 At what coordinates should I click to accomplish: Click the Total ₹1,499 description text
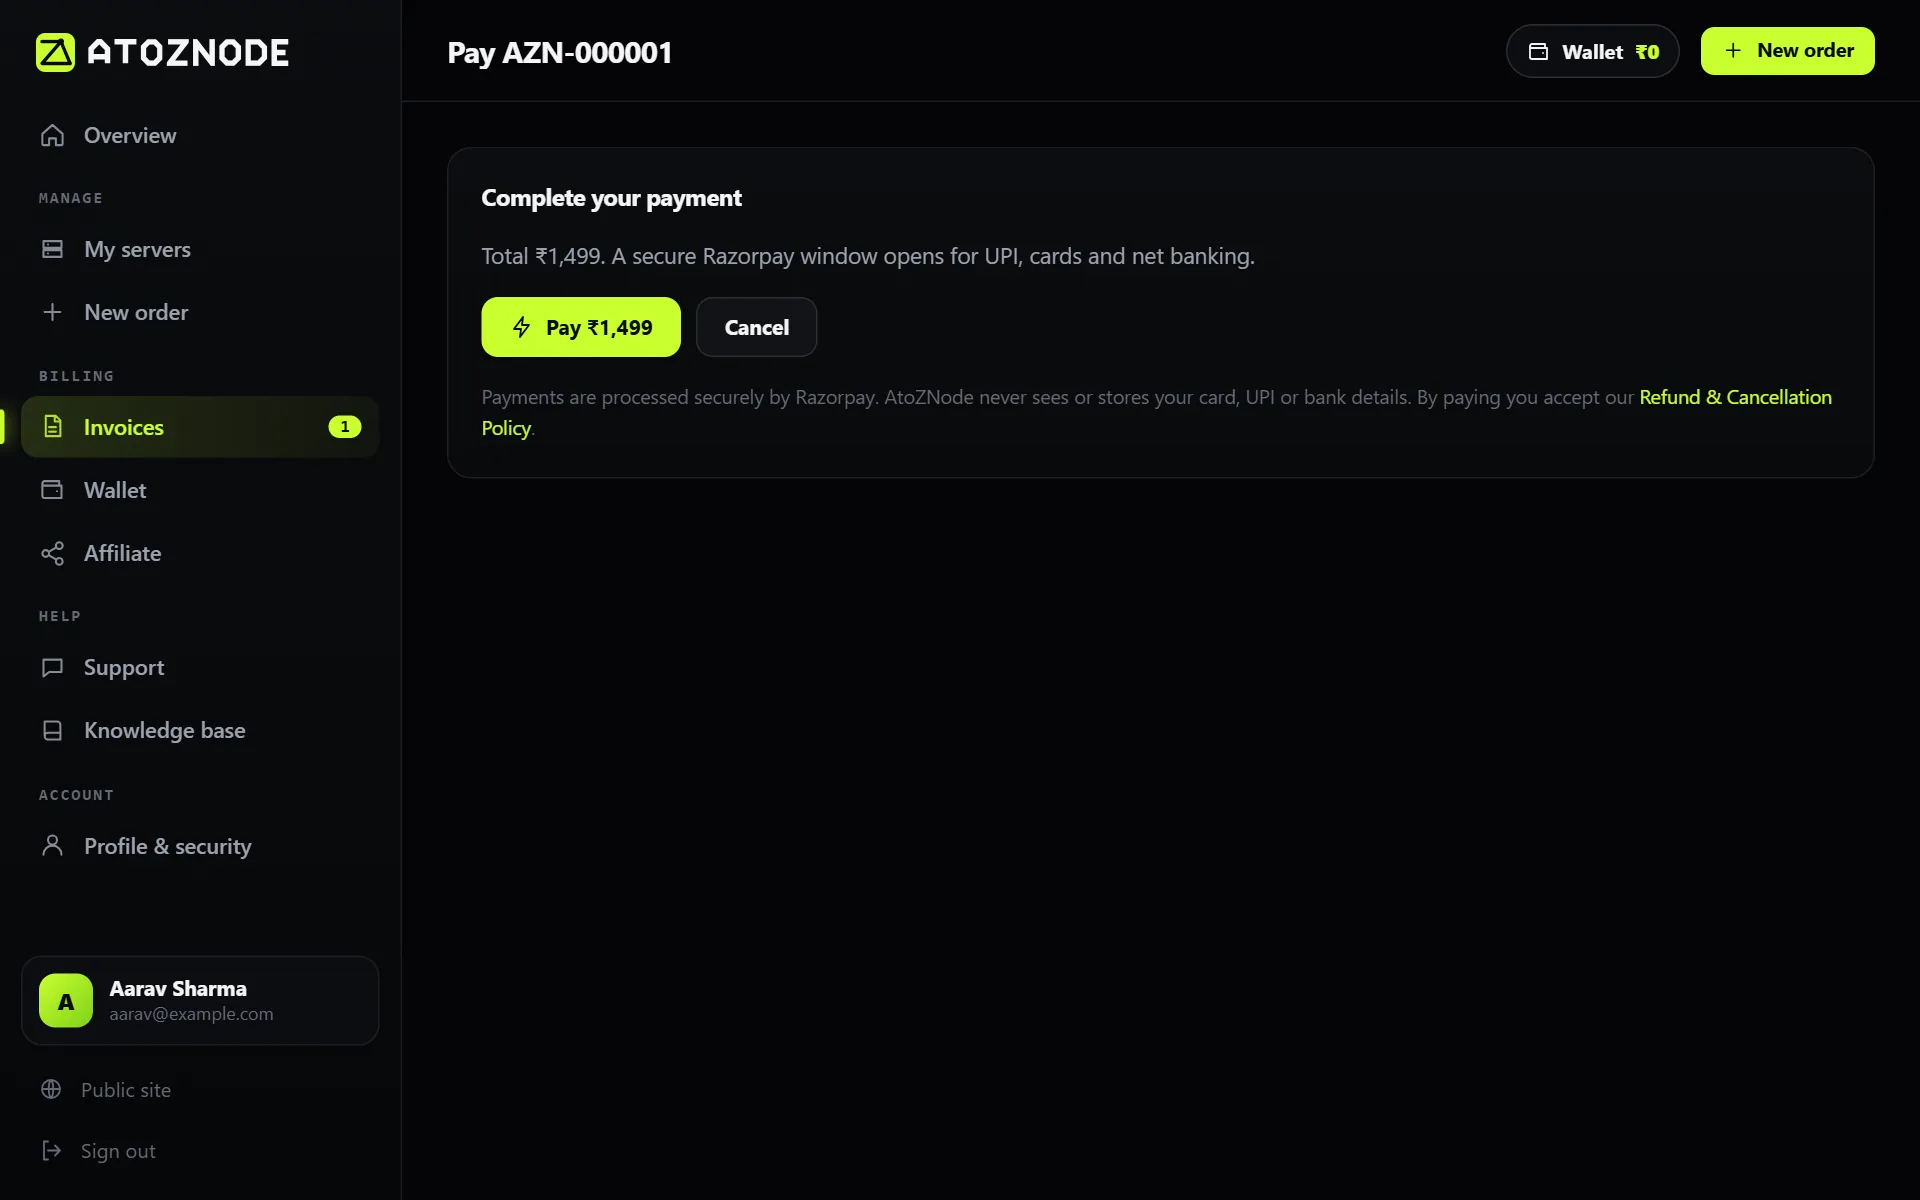click(x=867, y=256)
